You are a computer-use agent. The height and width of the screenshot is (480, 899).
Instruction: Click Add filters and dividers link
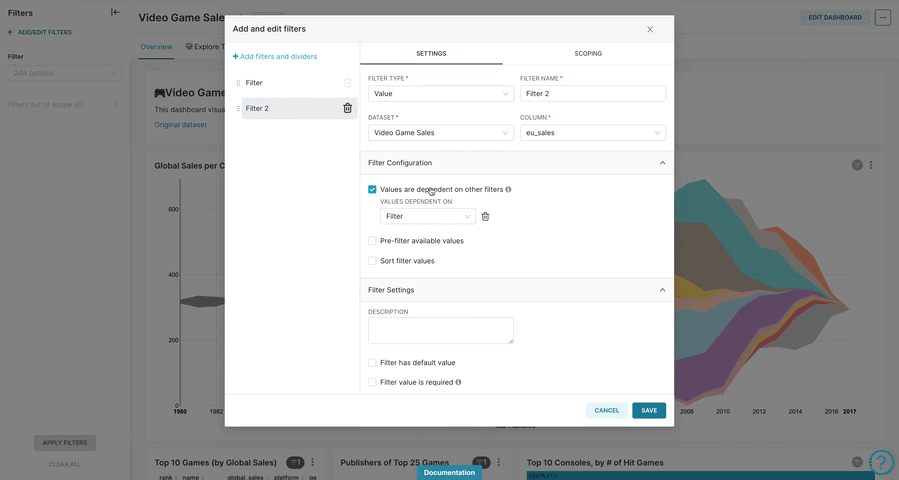(275, 57)
